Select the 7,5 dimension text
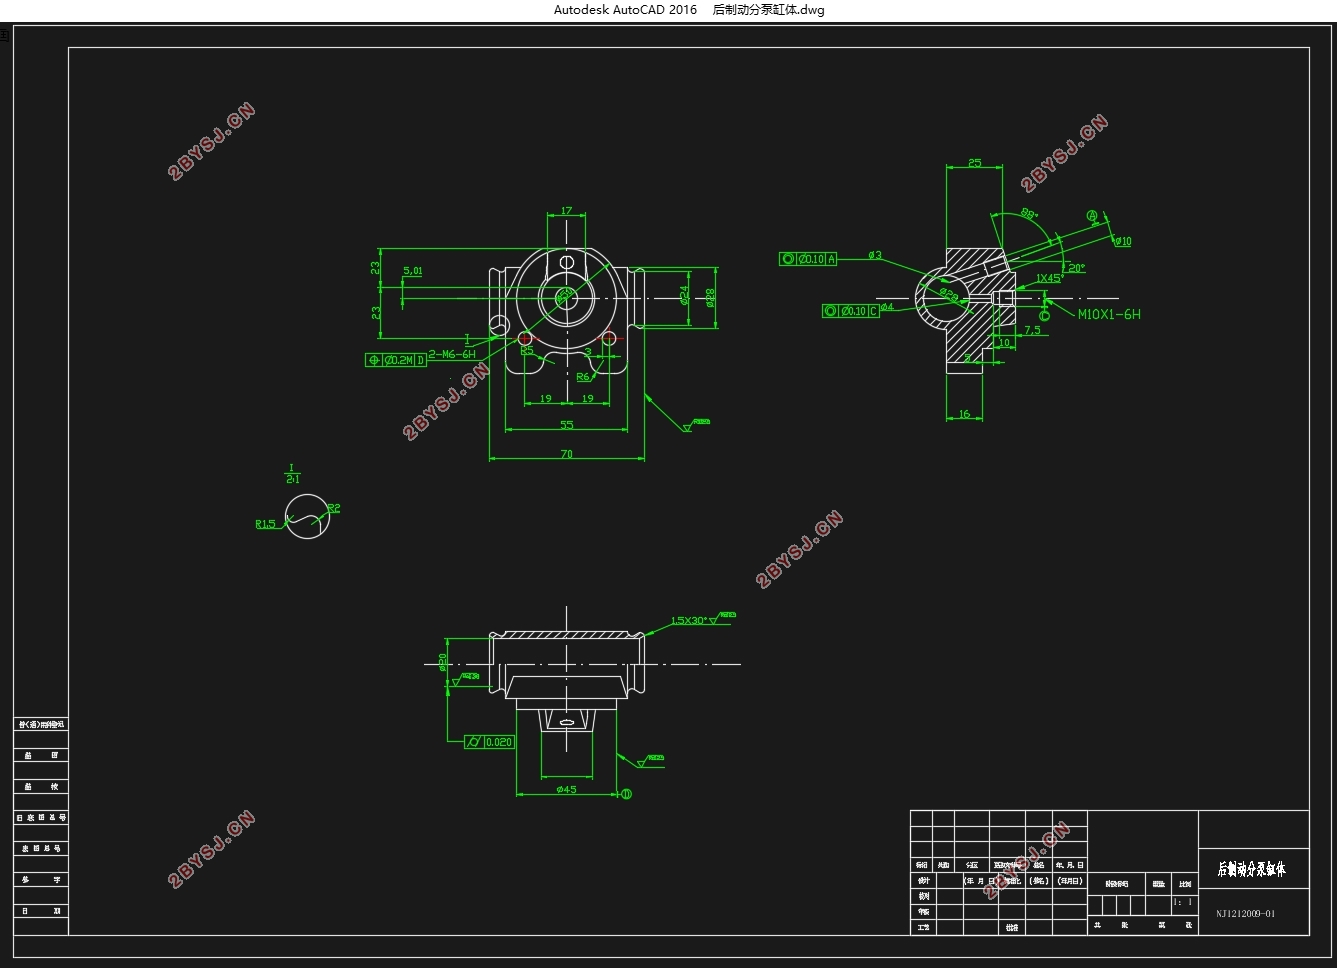The image size is (1337, 968). click(x=1032, y=330)
